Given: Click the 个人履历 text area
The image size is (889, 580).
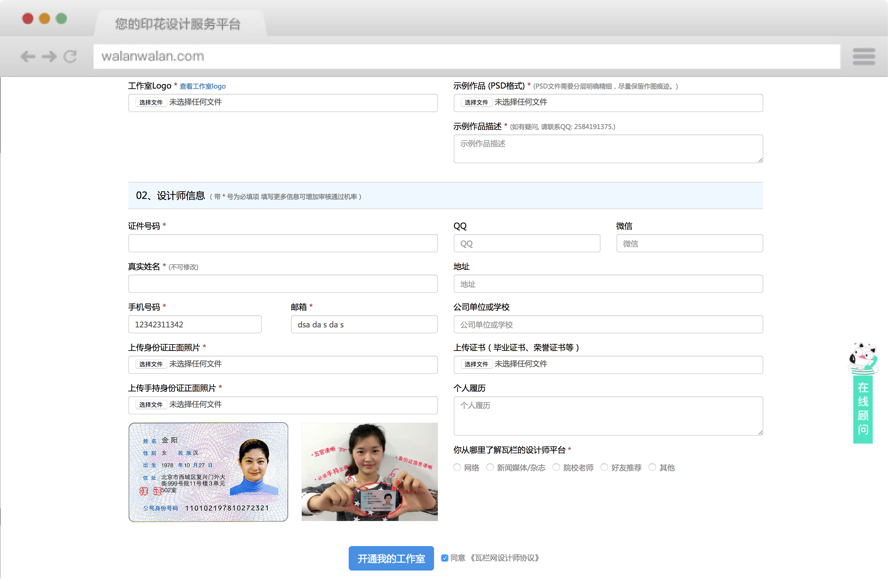Looking at the screenshot, I should (609, 413).
